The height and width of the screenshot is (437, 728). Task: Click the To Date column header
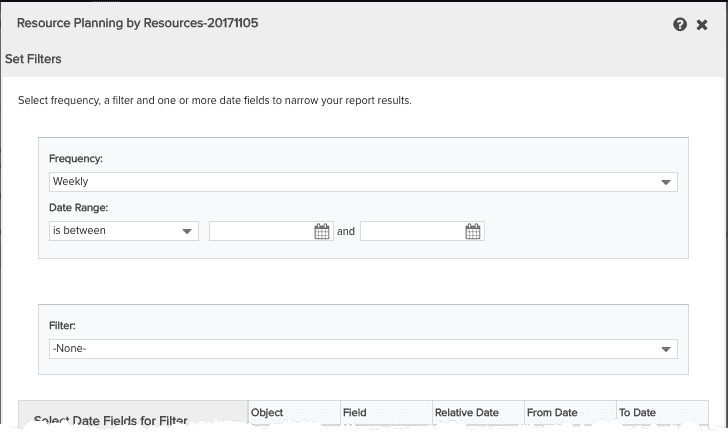click(x=637, y=412)
